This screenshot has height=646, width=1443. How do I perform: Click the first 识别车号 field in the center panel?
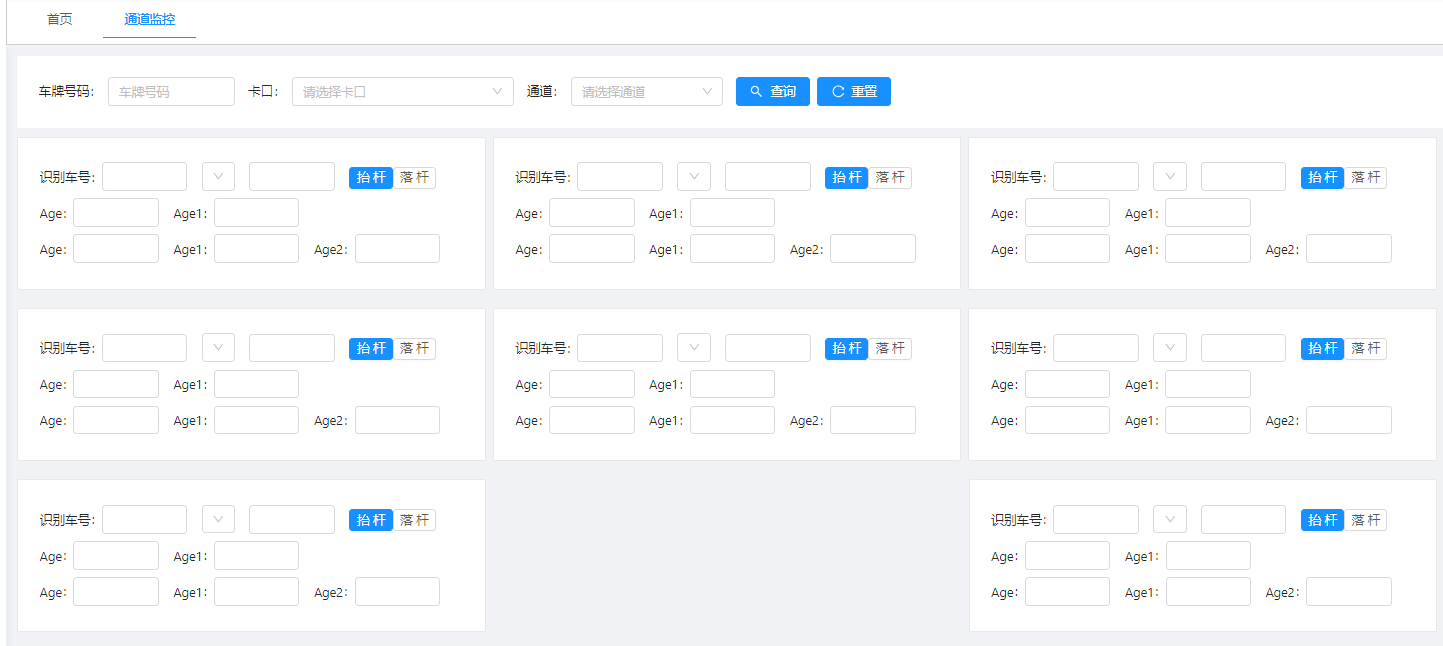pyautogui.click(x=619, y=348)
